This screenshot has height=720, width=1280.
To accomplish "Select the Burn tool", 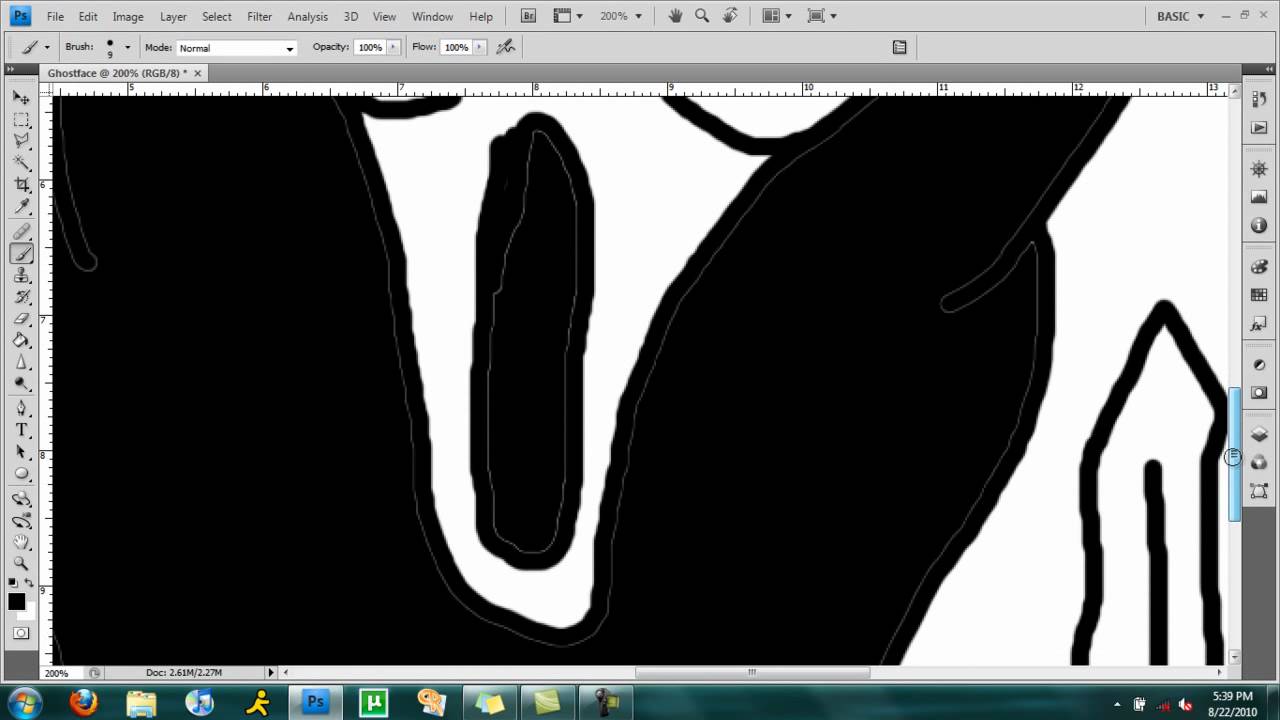I will pos(21,384).
